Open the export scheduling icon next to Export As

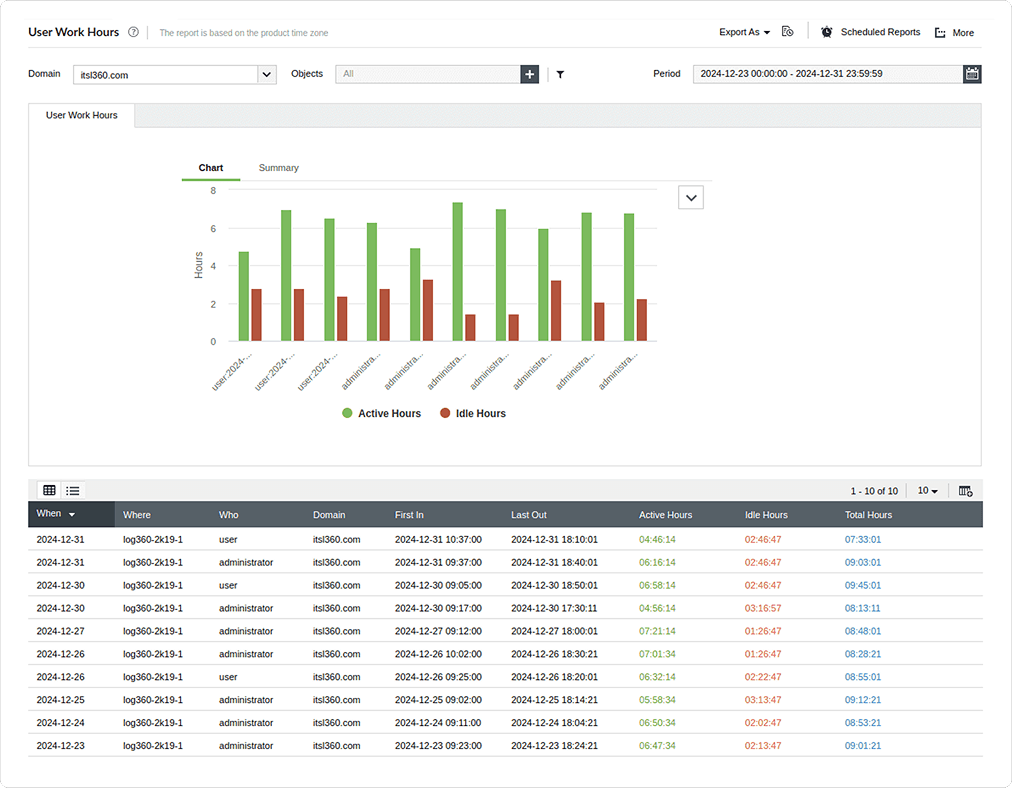click(788, 31)
